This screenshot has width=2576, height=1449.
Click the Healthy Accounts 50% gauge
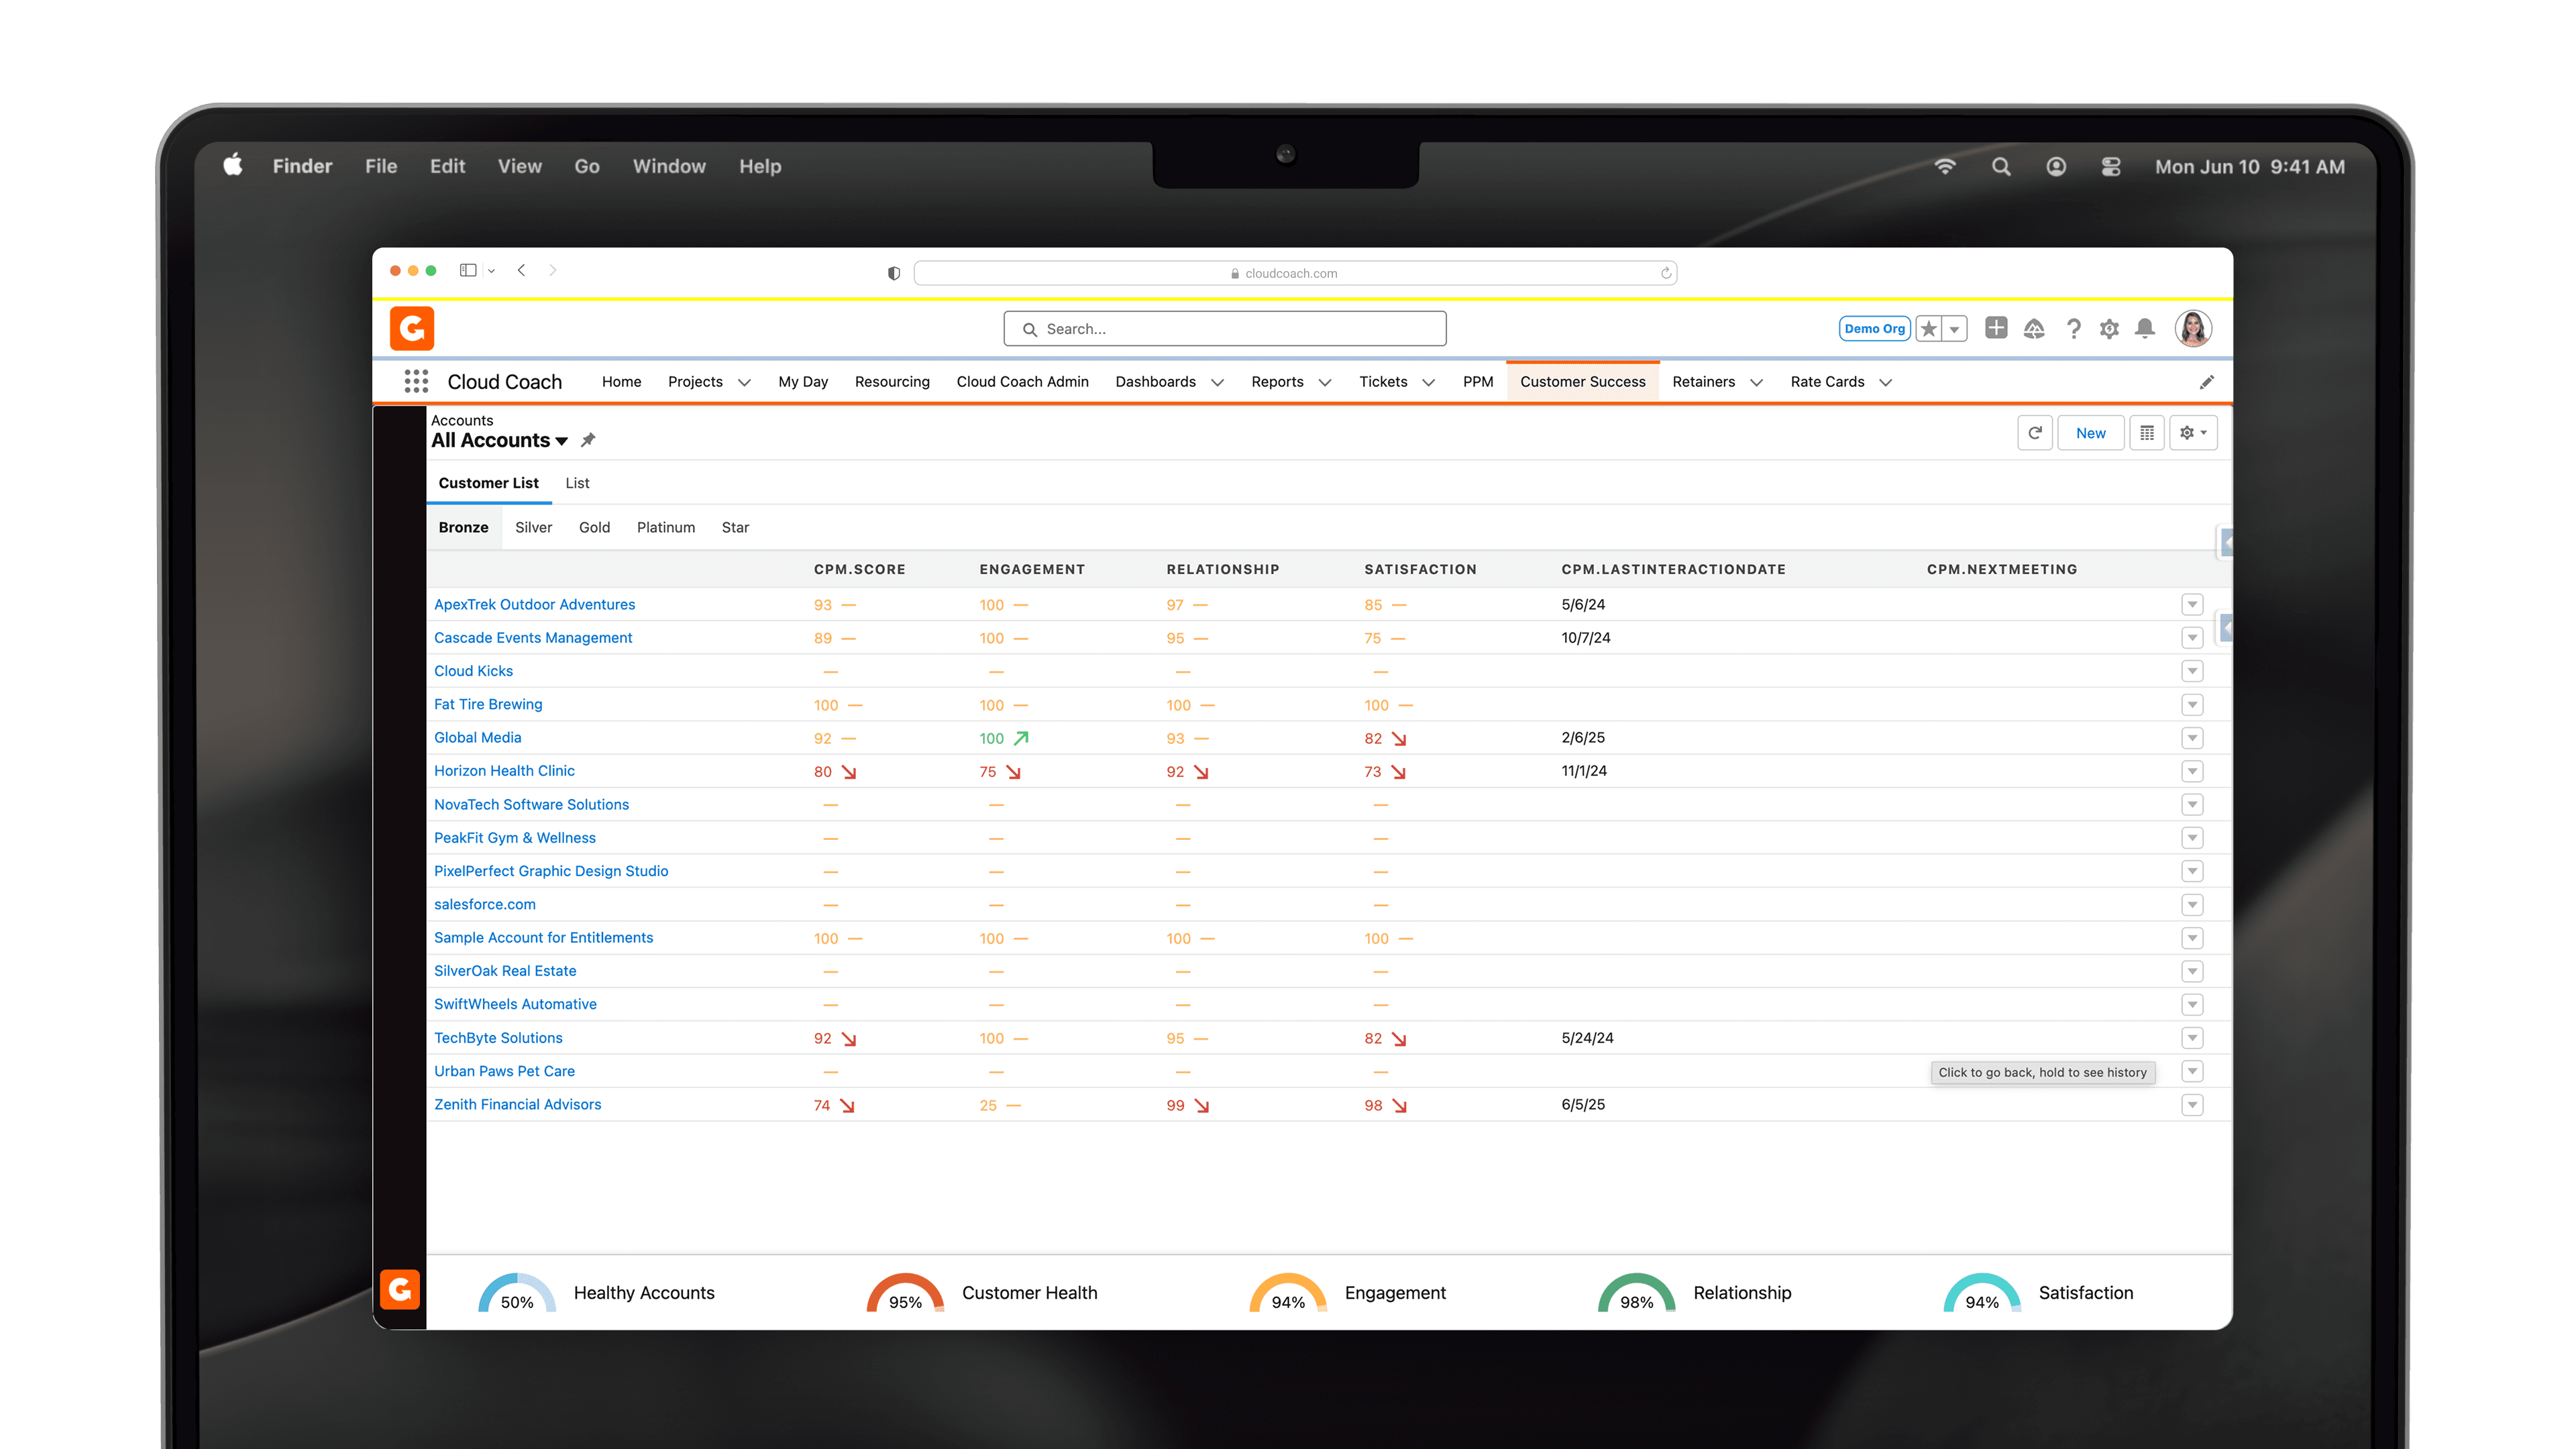(x=517, y=1292)
